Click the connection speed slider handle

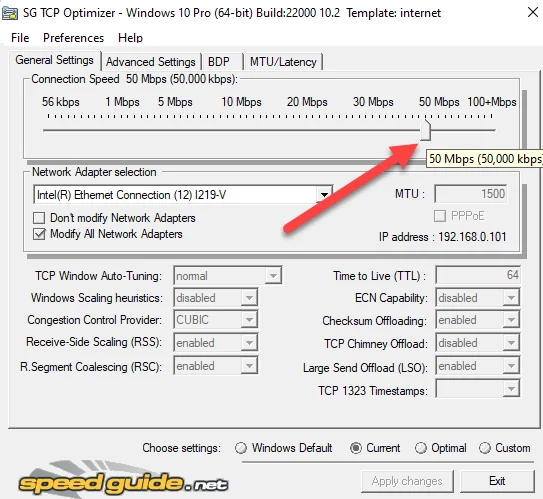click(x=425, y=130)
